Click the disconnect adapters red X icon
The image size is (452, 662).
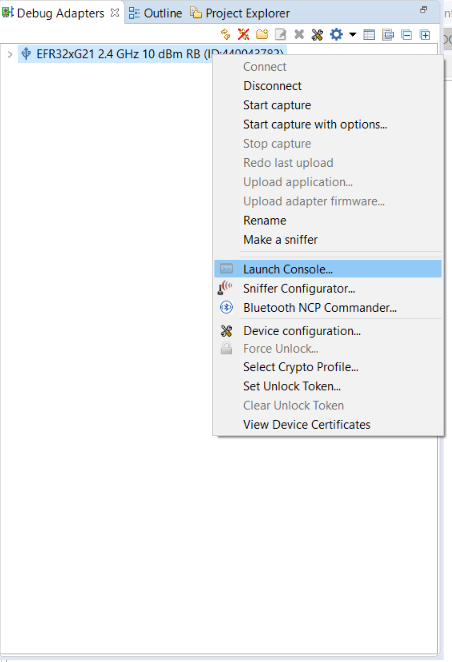[244, 34]
